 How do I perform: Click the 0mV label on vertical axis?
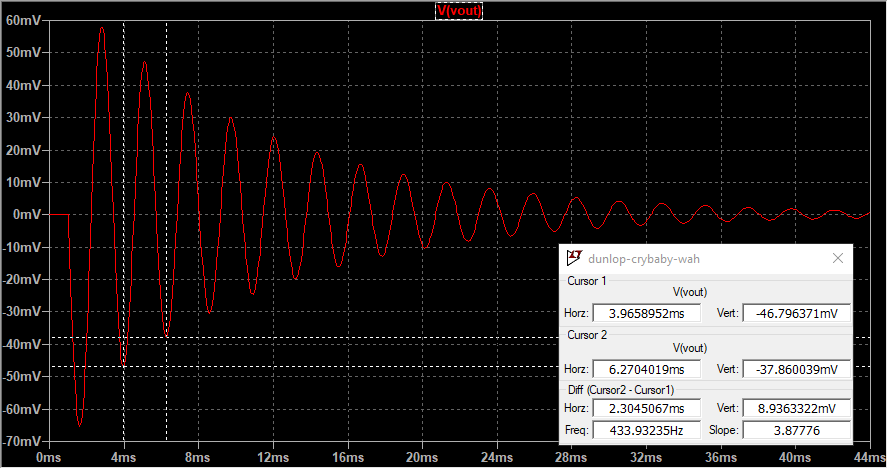tap(24, 215)
